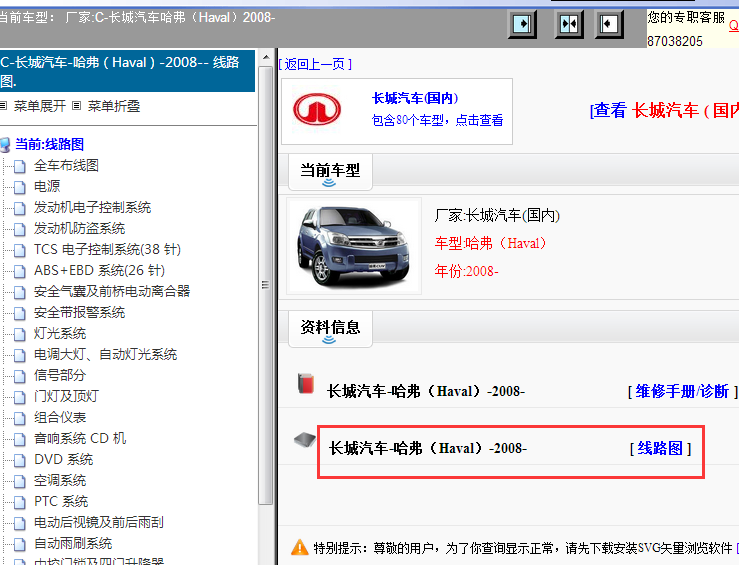Click page icon beside 灯光系统

click(x=20, y=334)
